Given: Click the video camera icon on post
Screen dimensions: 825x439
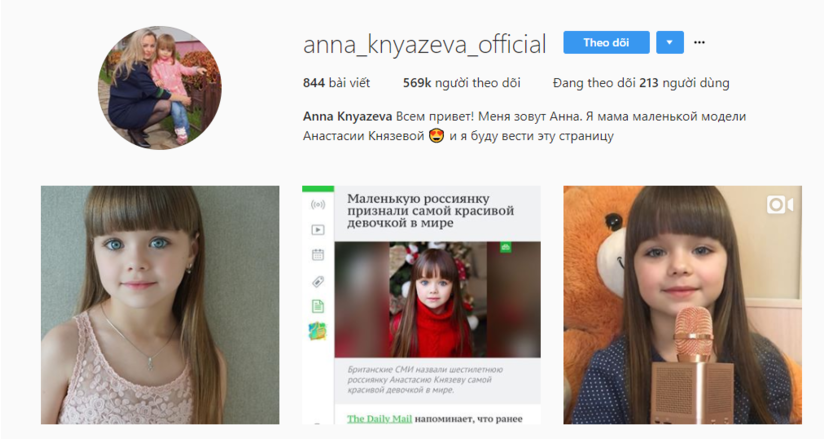Looking at the screenshot, I should 780,204.
